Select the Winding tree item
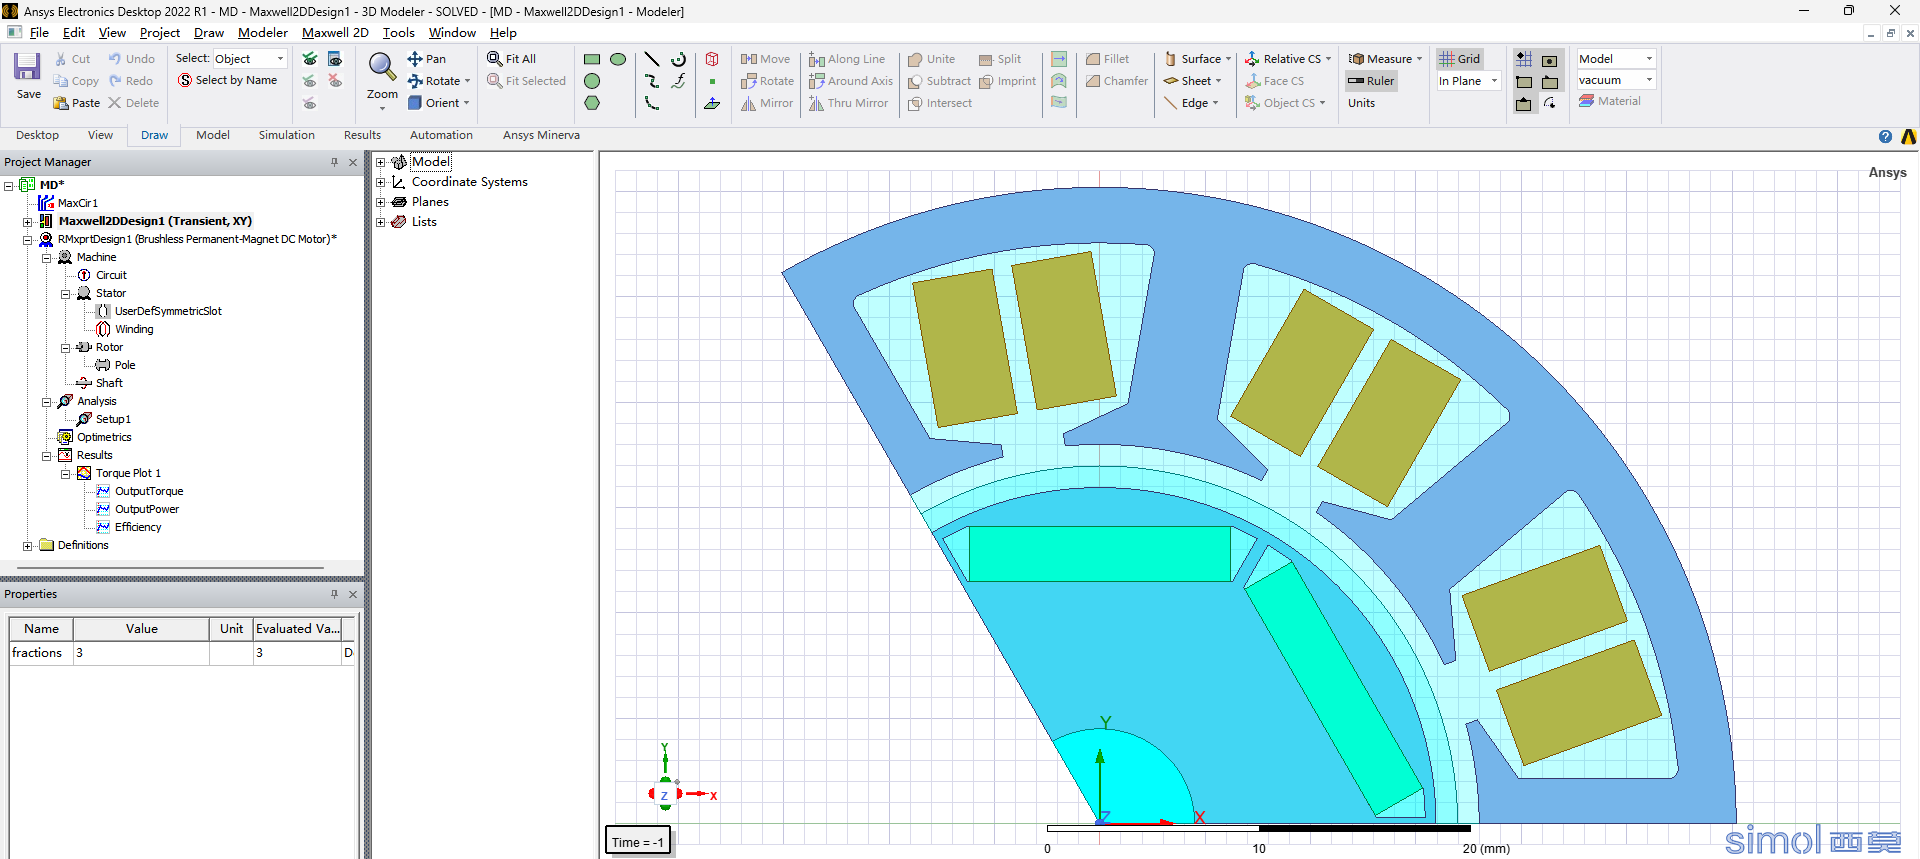 (134, 329)
